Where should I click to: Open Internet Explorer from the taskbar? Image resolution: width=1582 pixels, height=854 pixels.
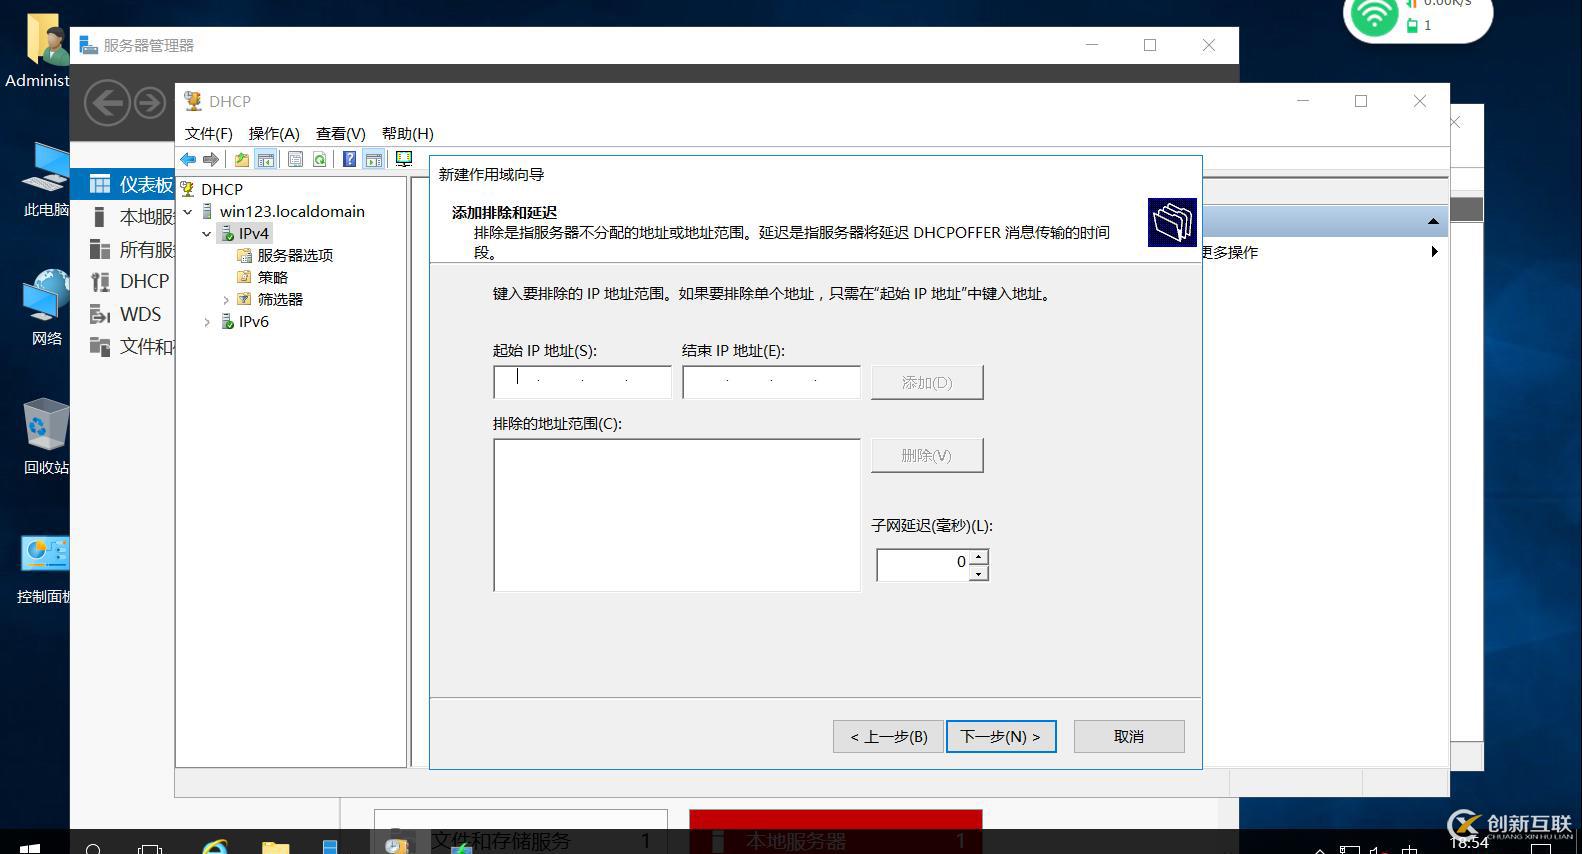[x=215, y=847]
